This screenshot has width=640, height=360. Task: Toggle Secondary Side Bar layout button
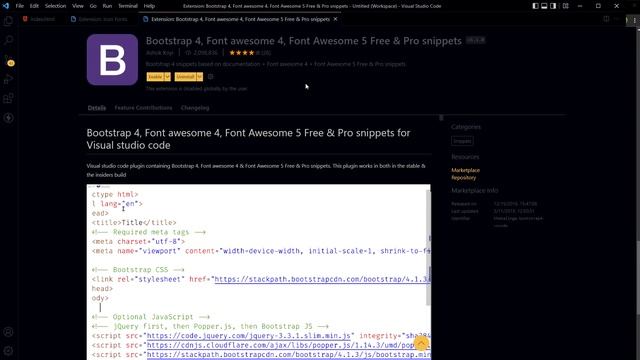click(x=553, y=6)
